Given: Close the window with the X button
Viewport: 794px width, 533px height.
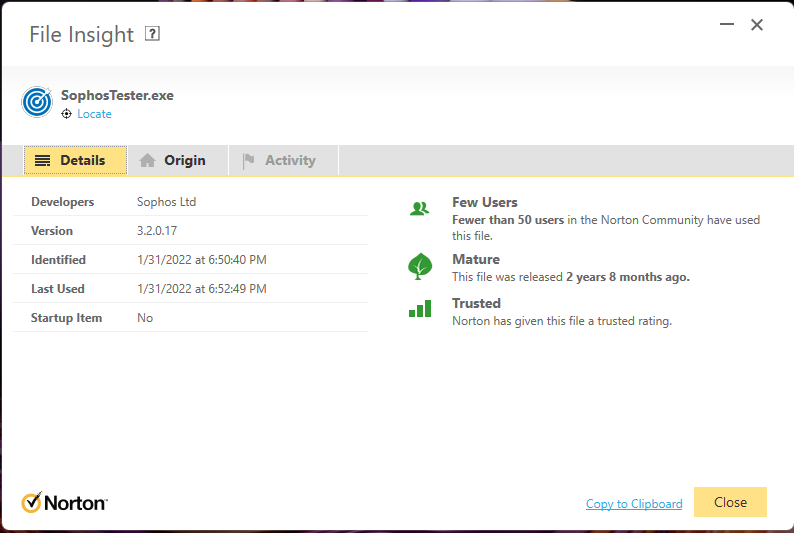Looking at the screenshot, I should [x=757, y=25].
